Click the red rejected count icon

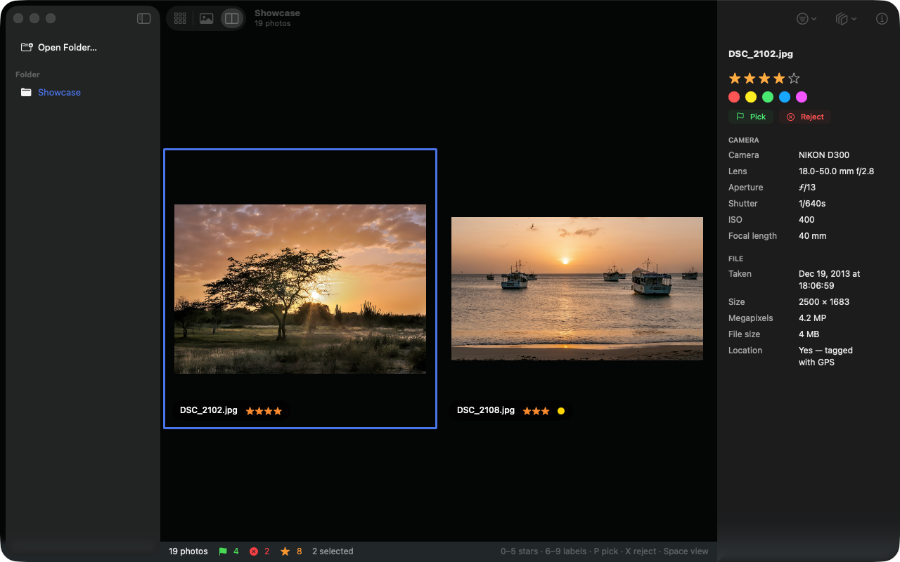pos(254,551)
